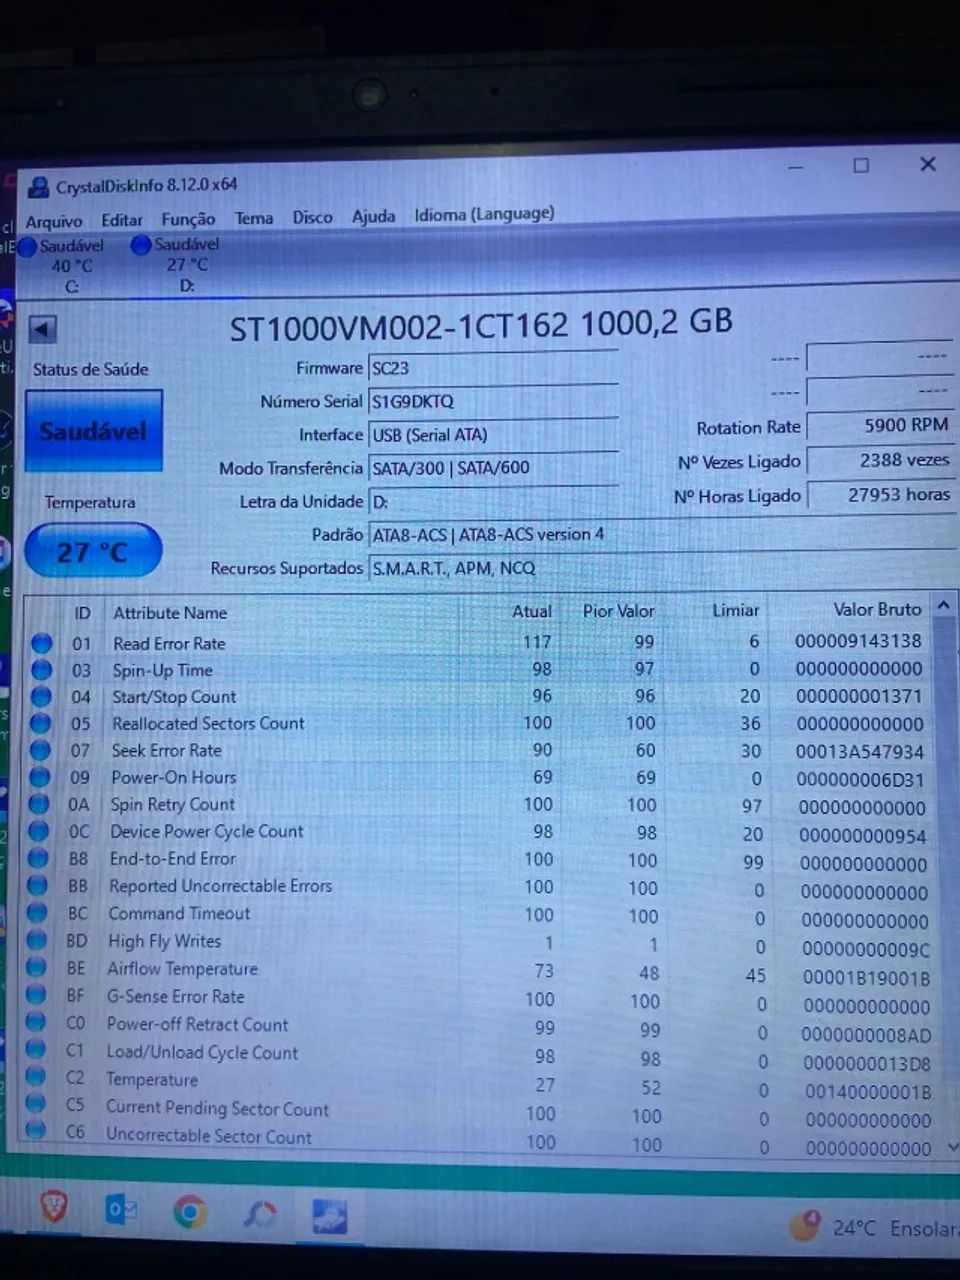
Task: Click the status icon for Command Timeout
Action: tap(37, 912)
